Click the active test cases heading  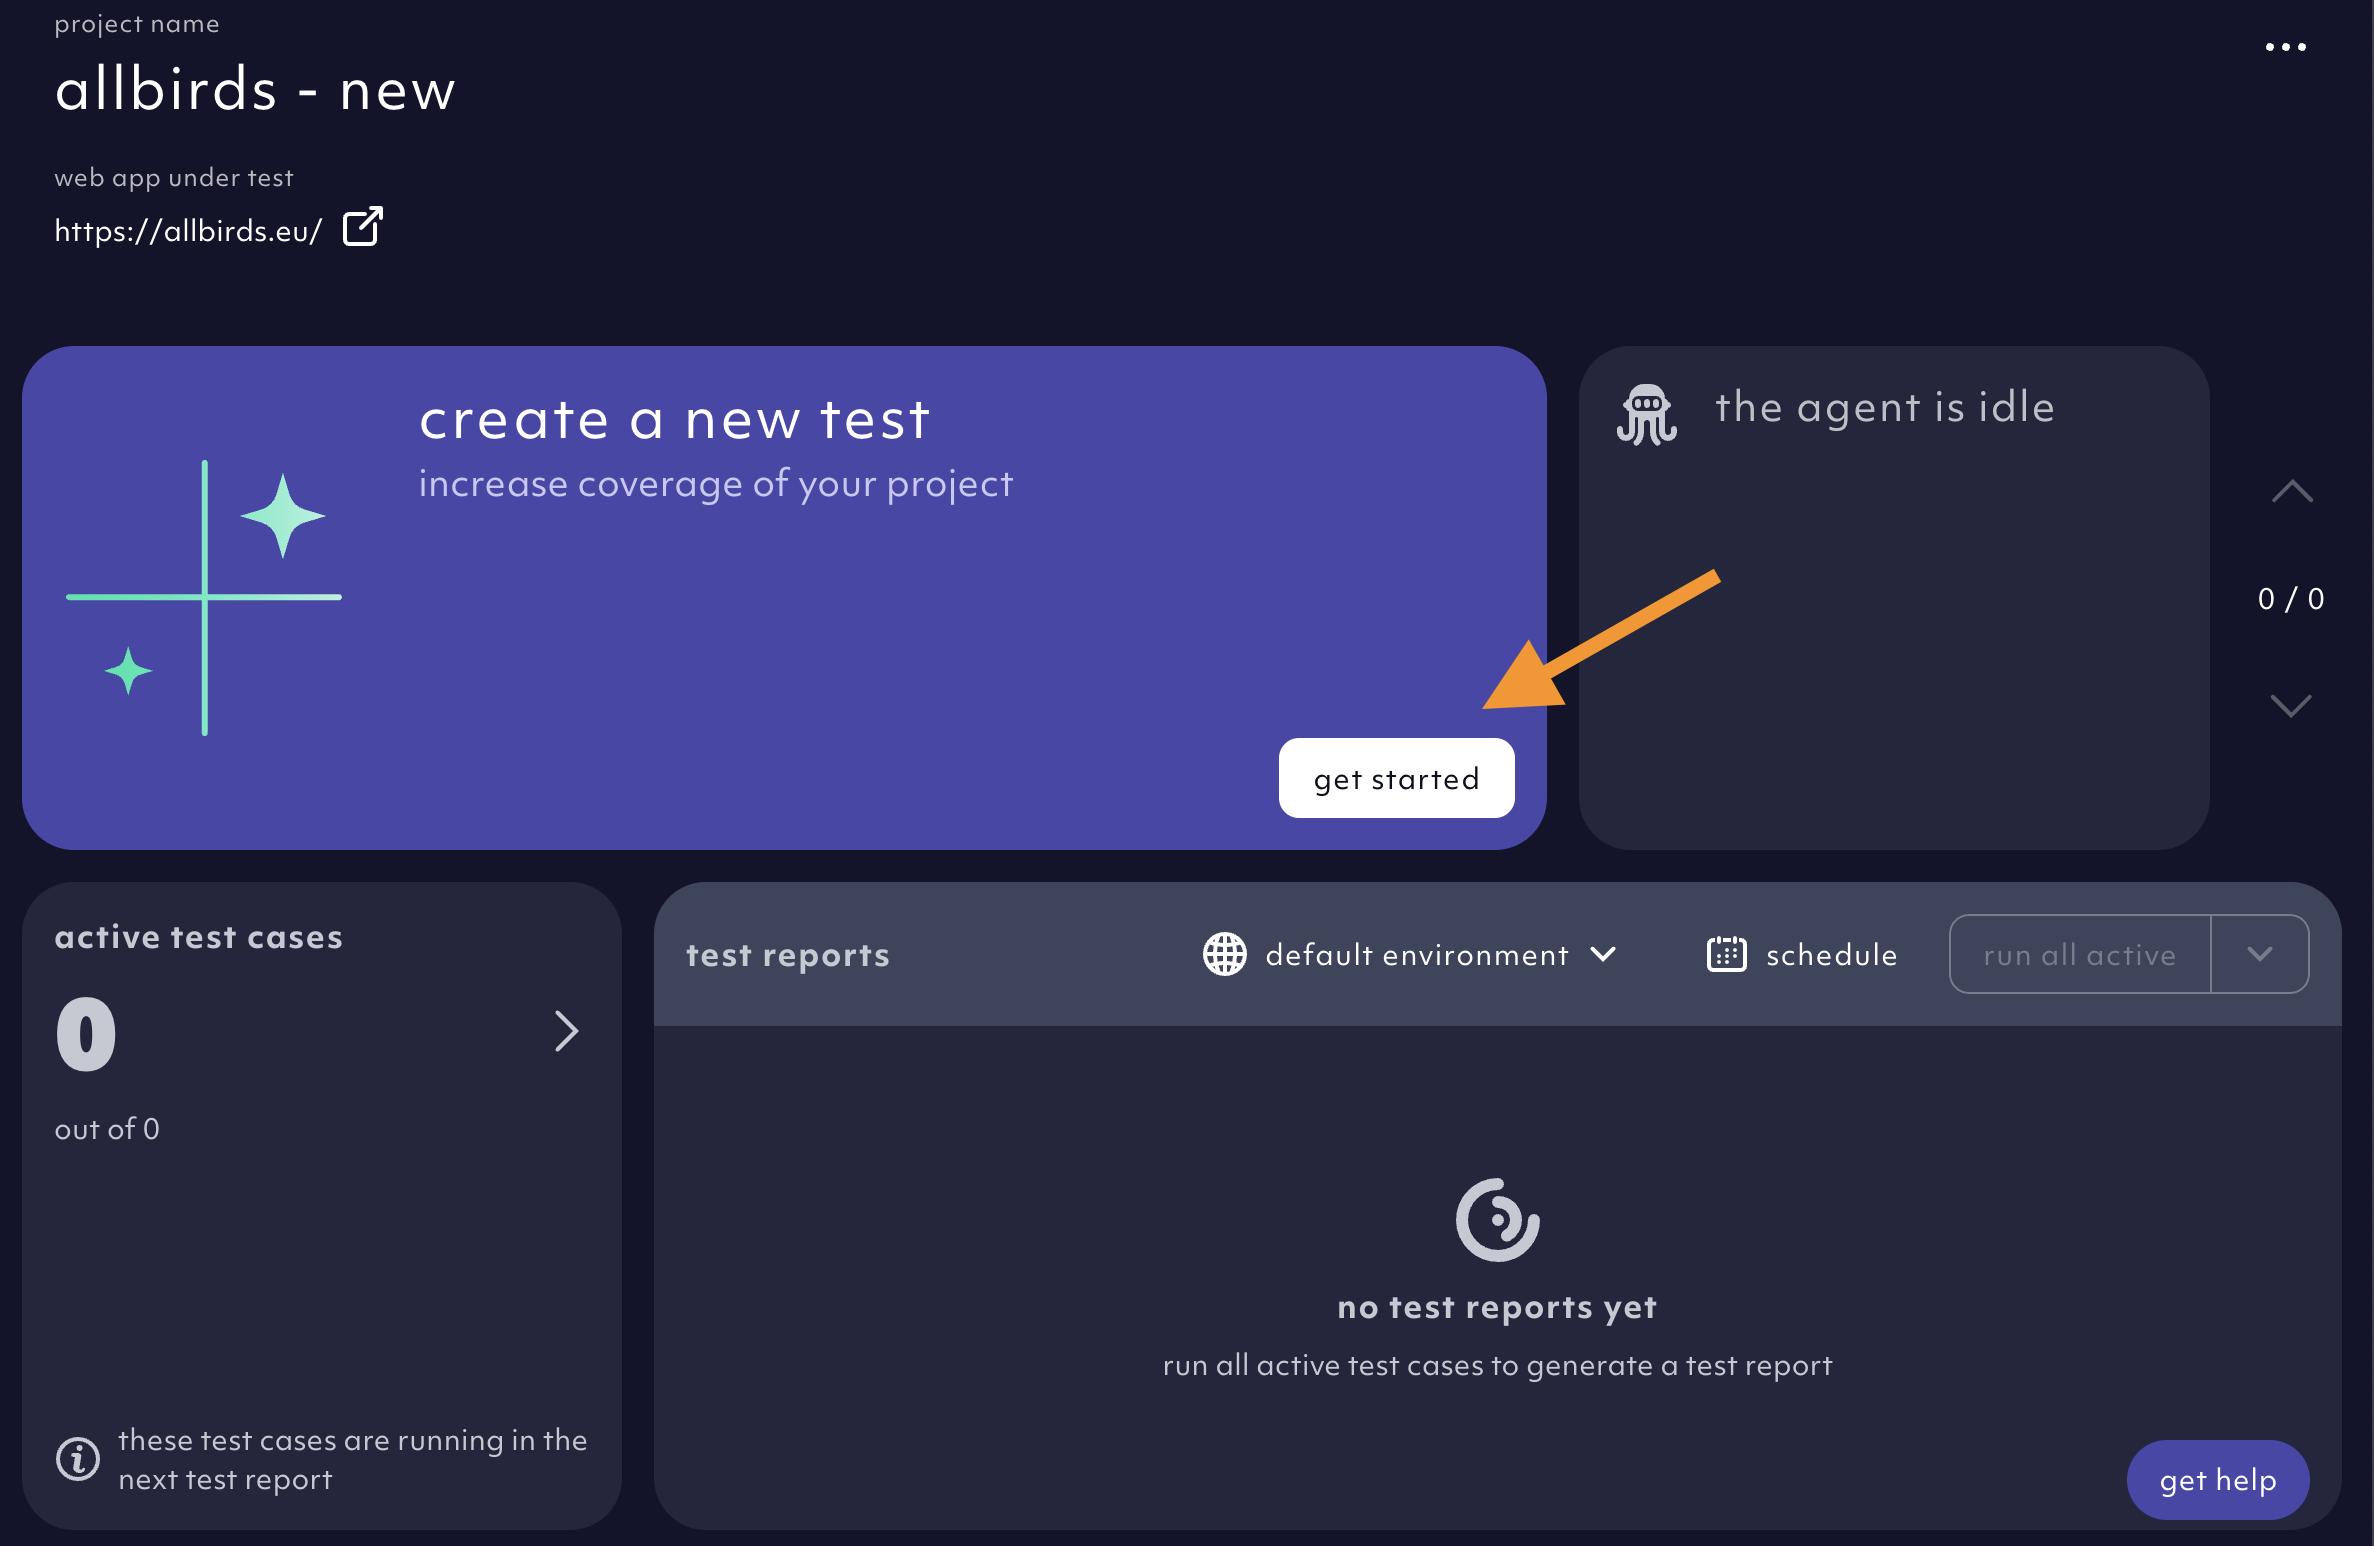tap(199, 937)
